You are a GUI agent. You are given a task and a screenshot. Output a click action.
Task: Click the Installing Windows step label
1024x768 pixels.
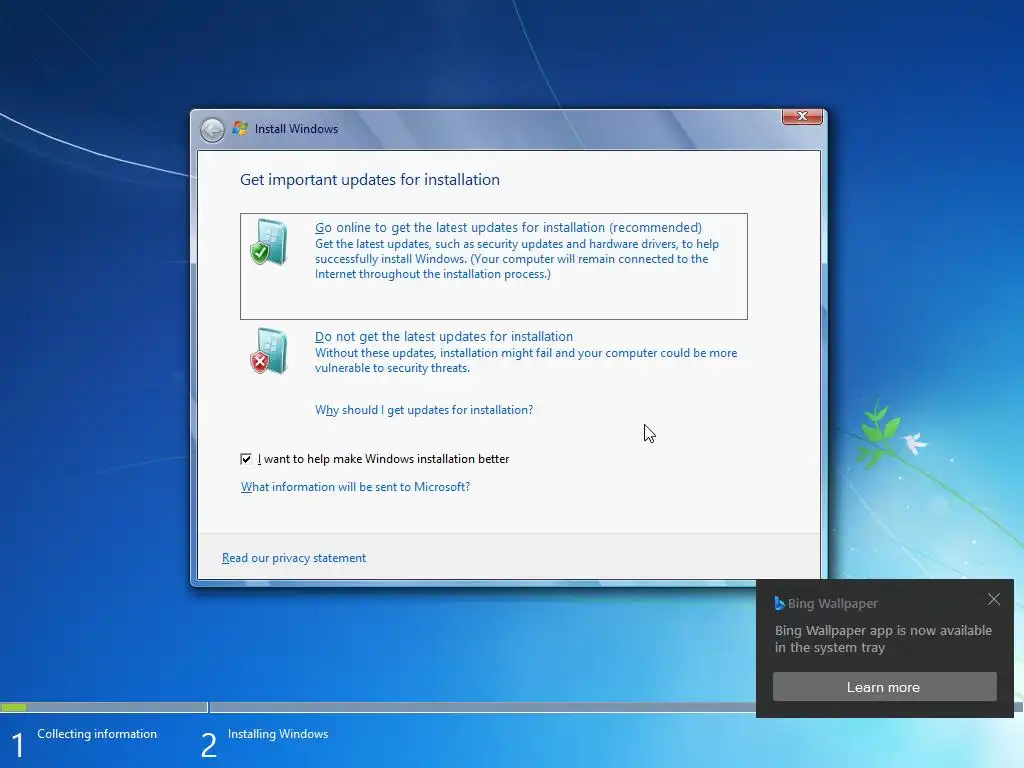coord(278,734)
